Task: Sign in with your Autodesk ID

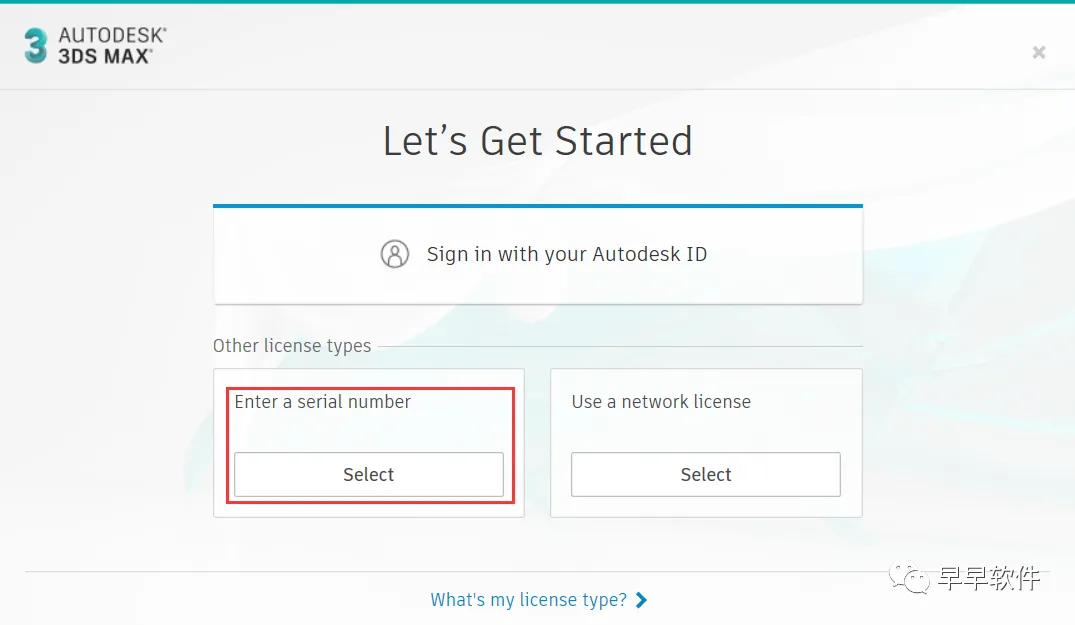Action: 566,254
